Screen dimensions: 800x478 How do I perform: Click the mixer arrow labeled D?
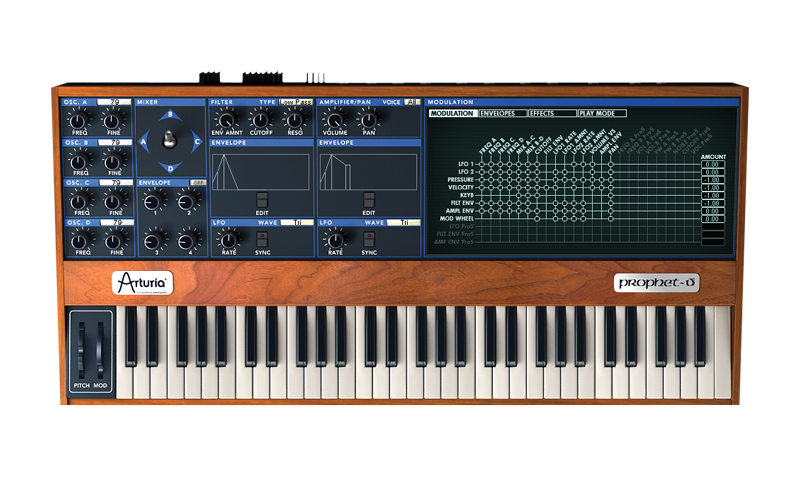(x=170, y=167)
